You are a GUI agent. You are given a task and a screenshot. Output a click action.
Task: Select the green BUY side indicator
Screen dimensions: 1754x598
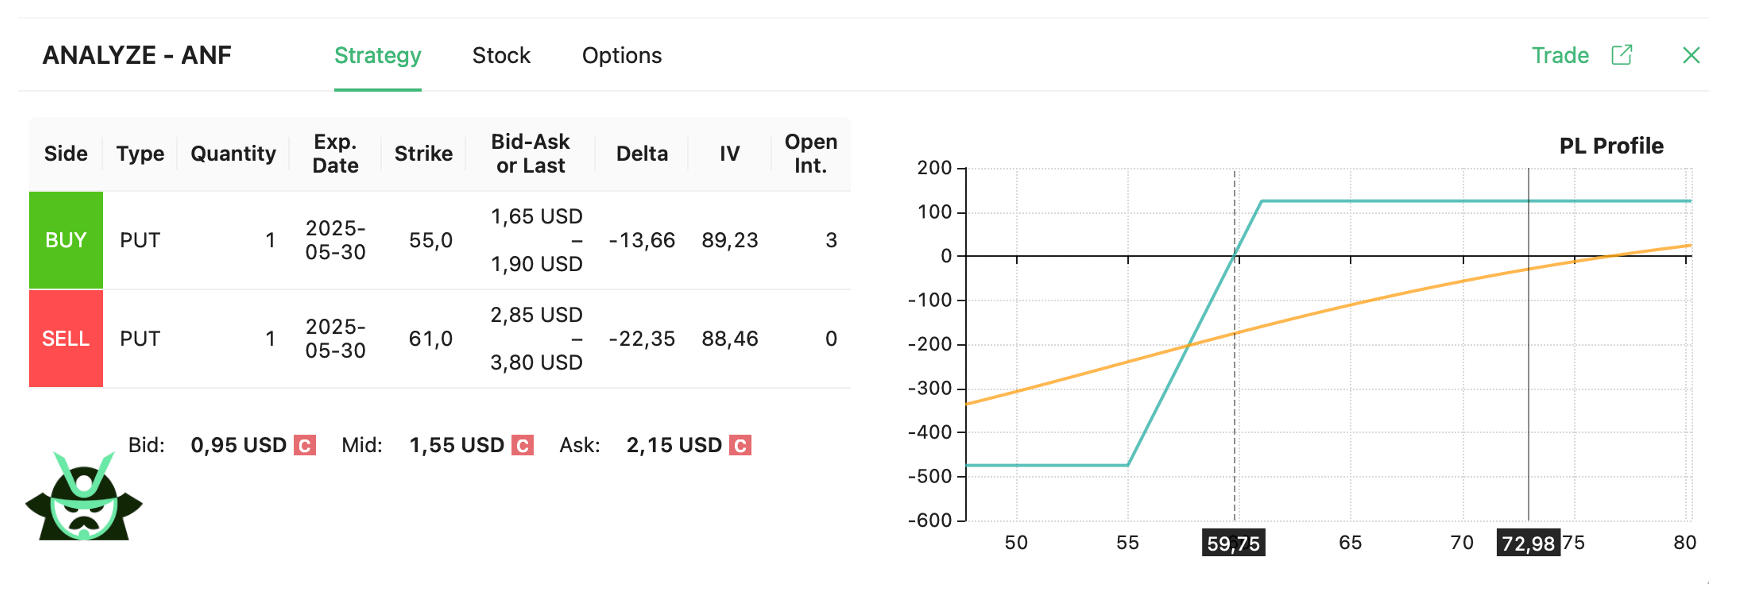(x=65, y=239)
